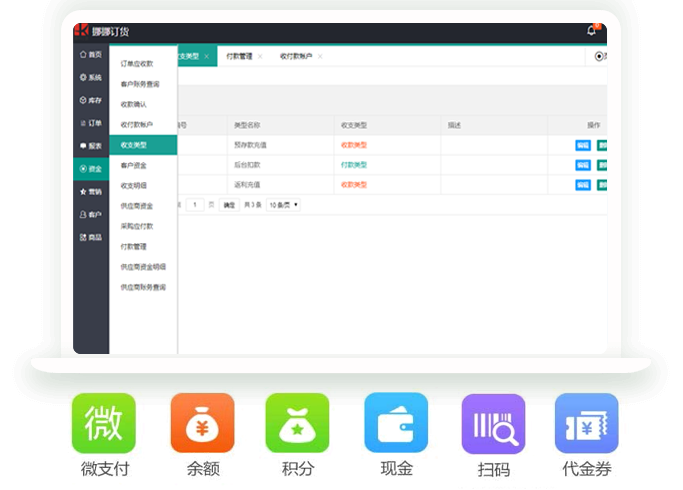Open 报表 reports in sidebar
Image resolution: width=683 pixels, height=490 pixels.
coord(91,145)
